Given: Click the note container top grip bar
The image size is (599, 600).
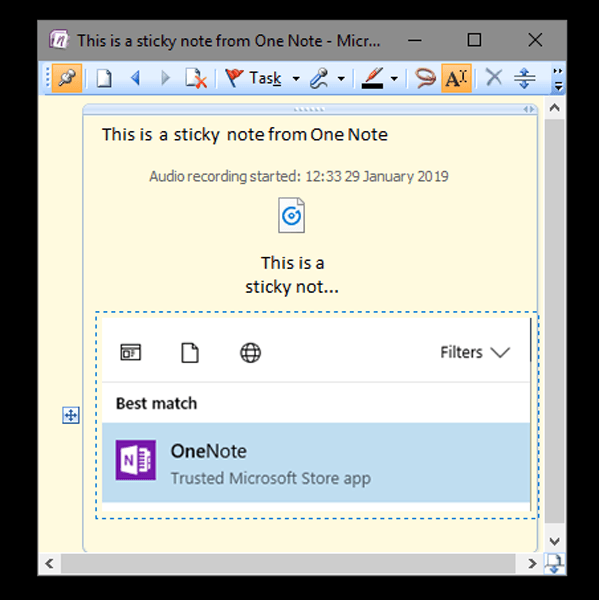Looking at the screenshot, I should point(309,109).
